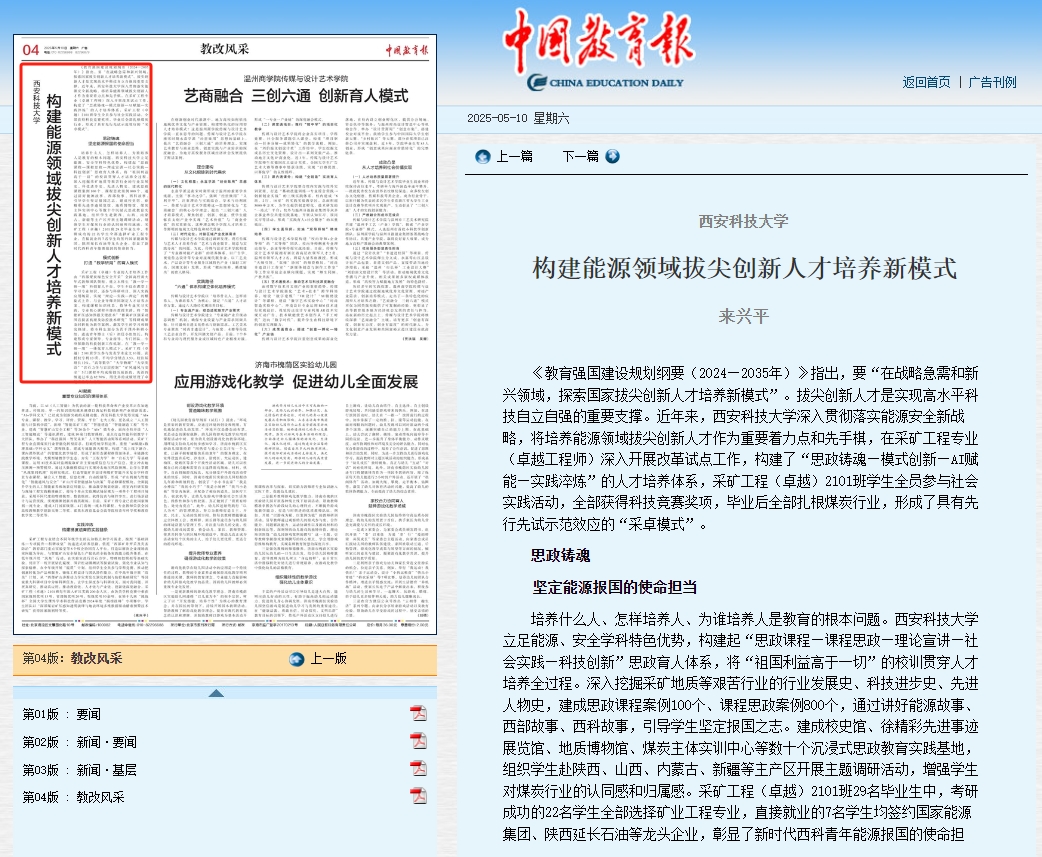Click the round arrow icon beside 上一篇
This screenshot has height=857, width=1042.
(483, 157)
